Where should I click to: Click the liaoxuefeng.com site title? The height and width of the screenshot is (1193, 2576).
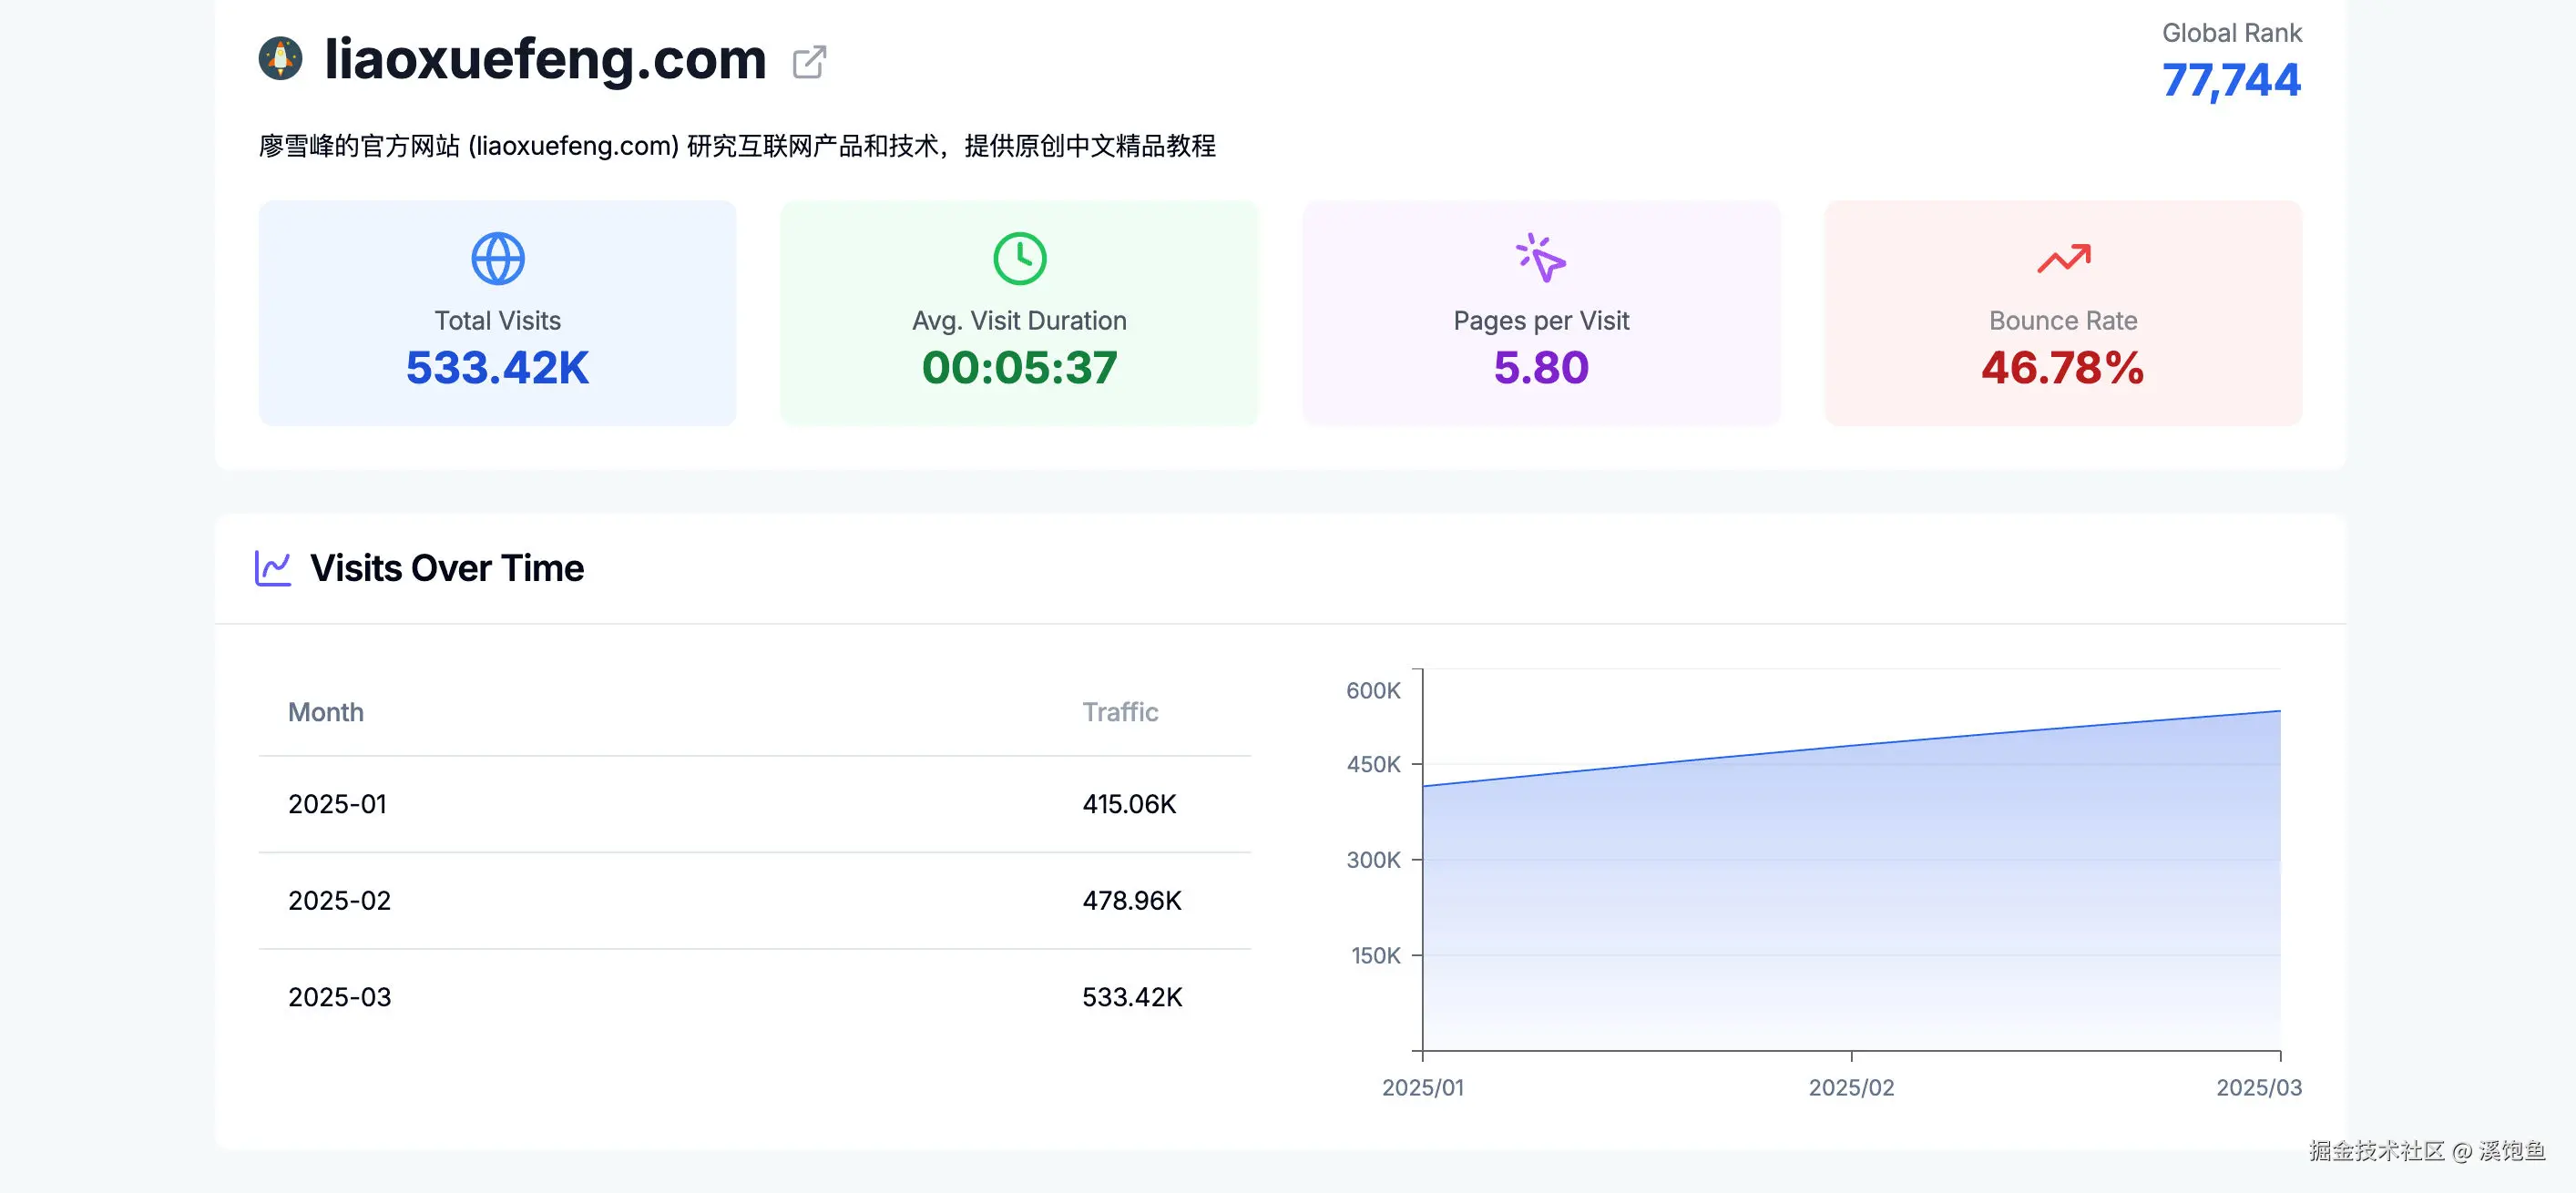click(x=545, y=59)
